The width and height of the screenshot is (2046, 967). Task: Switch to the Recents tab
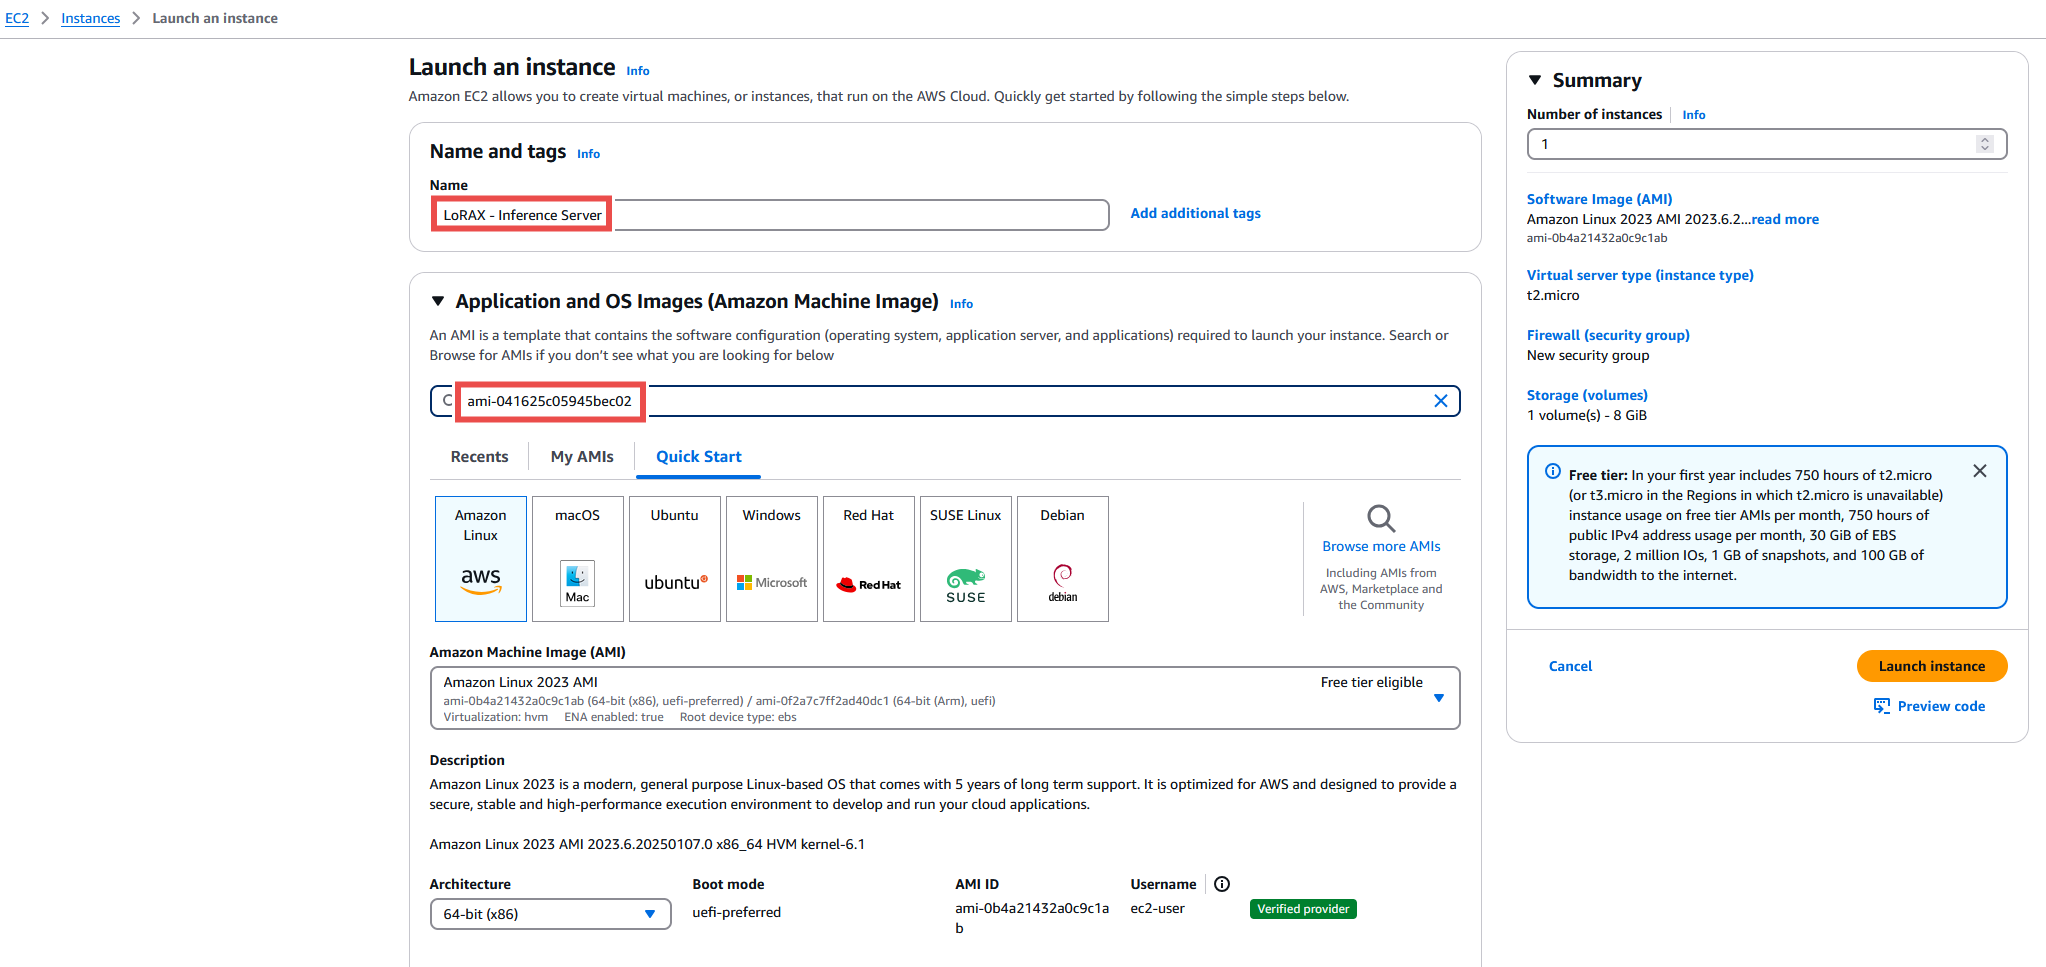(479, 457)
